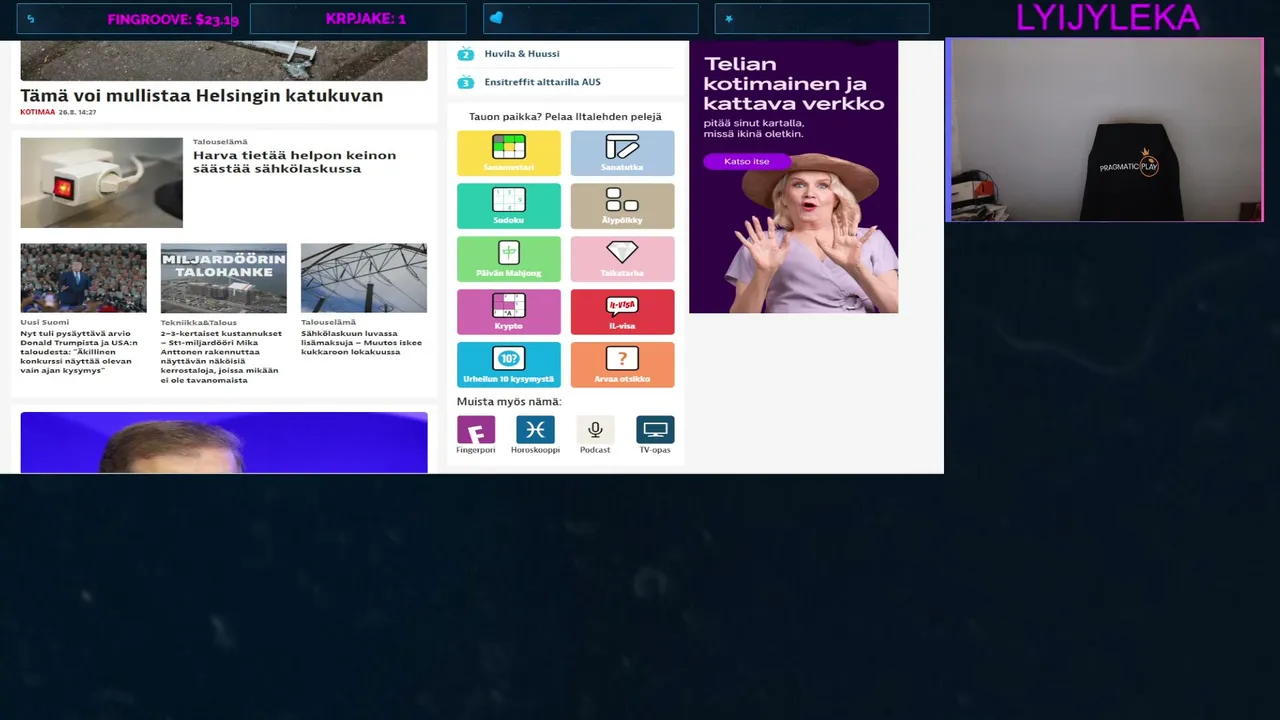Open headline Tämä voi mullistaa Helsingin katukuvan
1280x720 pixels.
point(202,96)
